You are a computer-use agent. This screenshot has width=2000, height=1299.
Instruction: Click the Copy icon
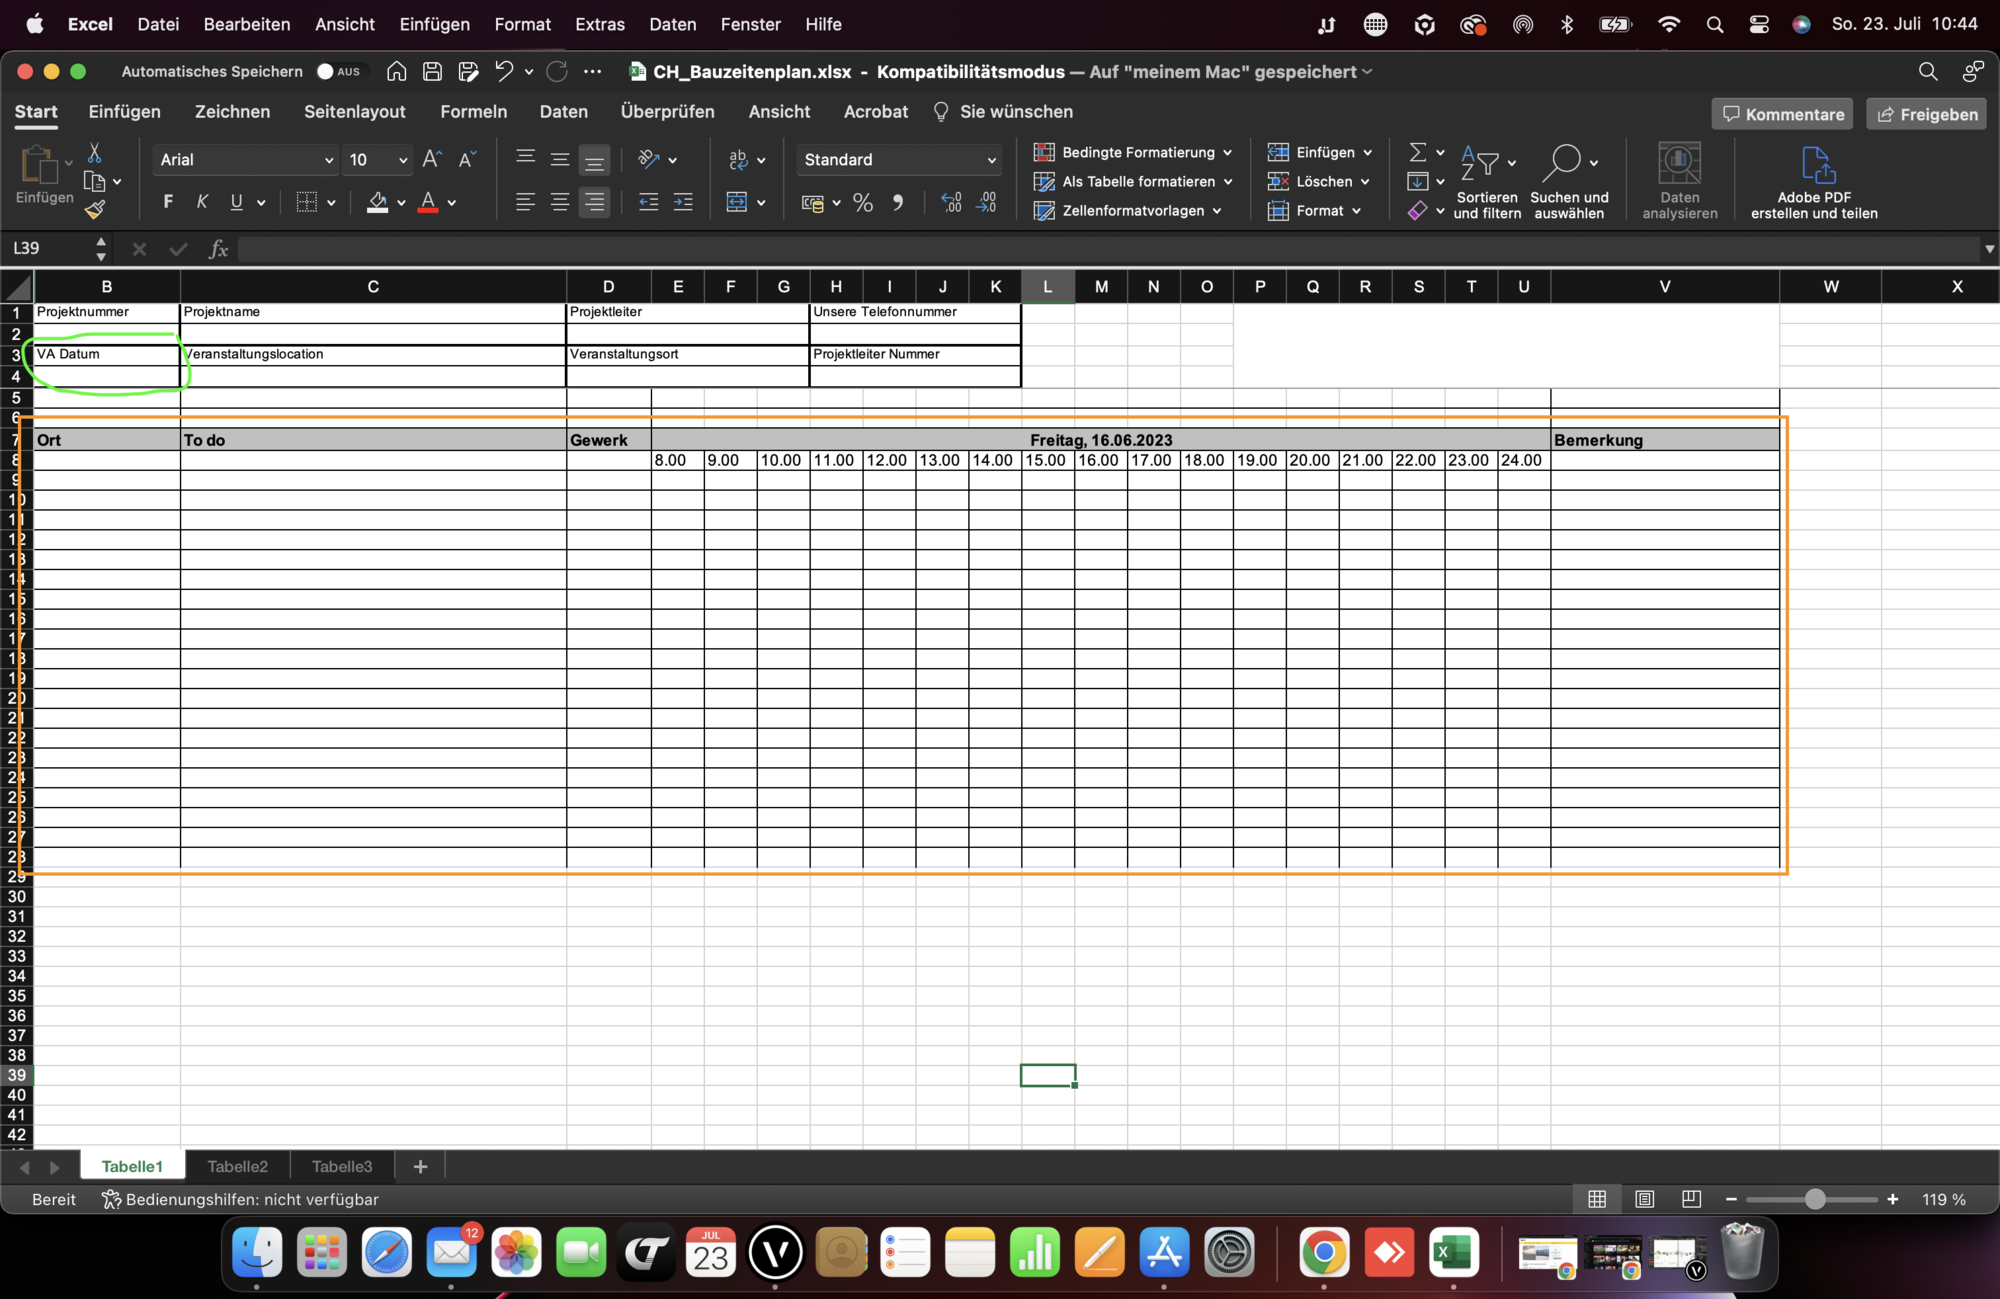pos(94,181)
